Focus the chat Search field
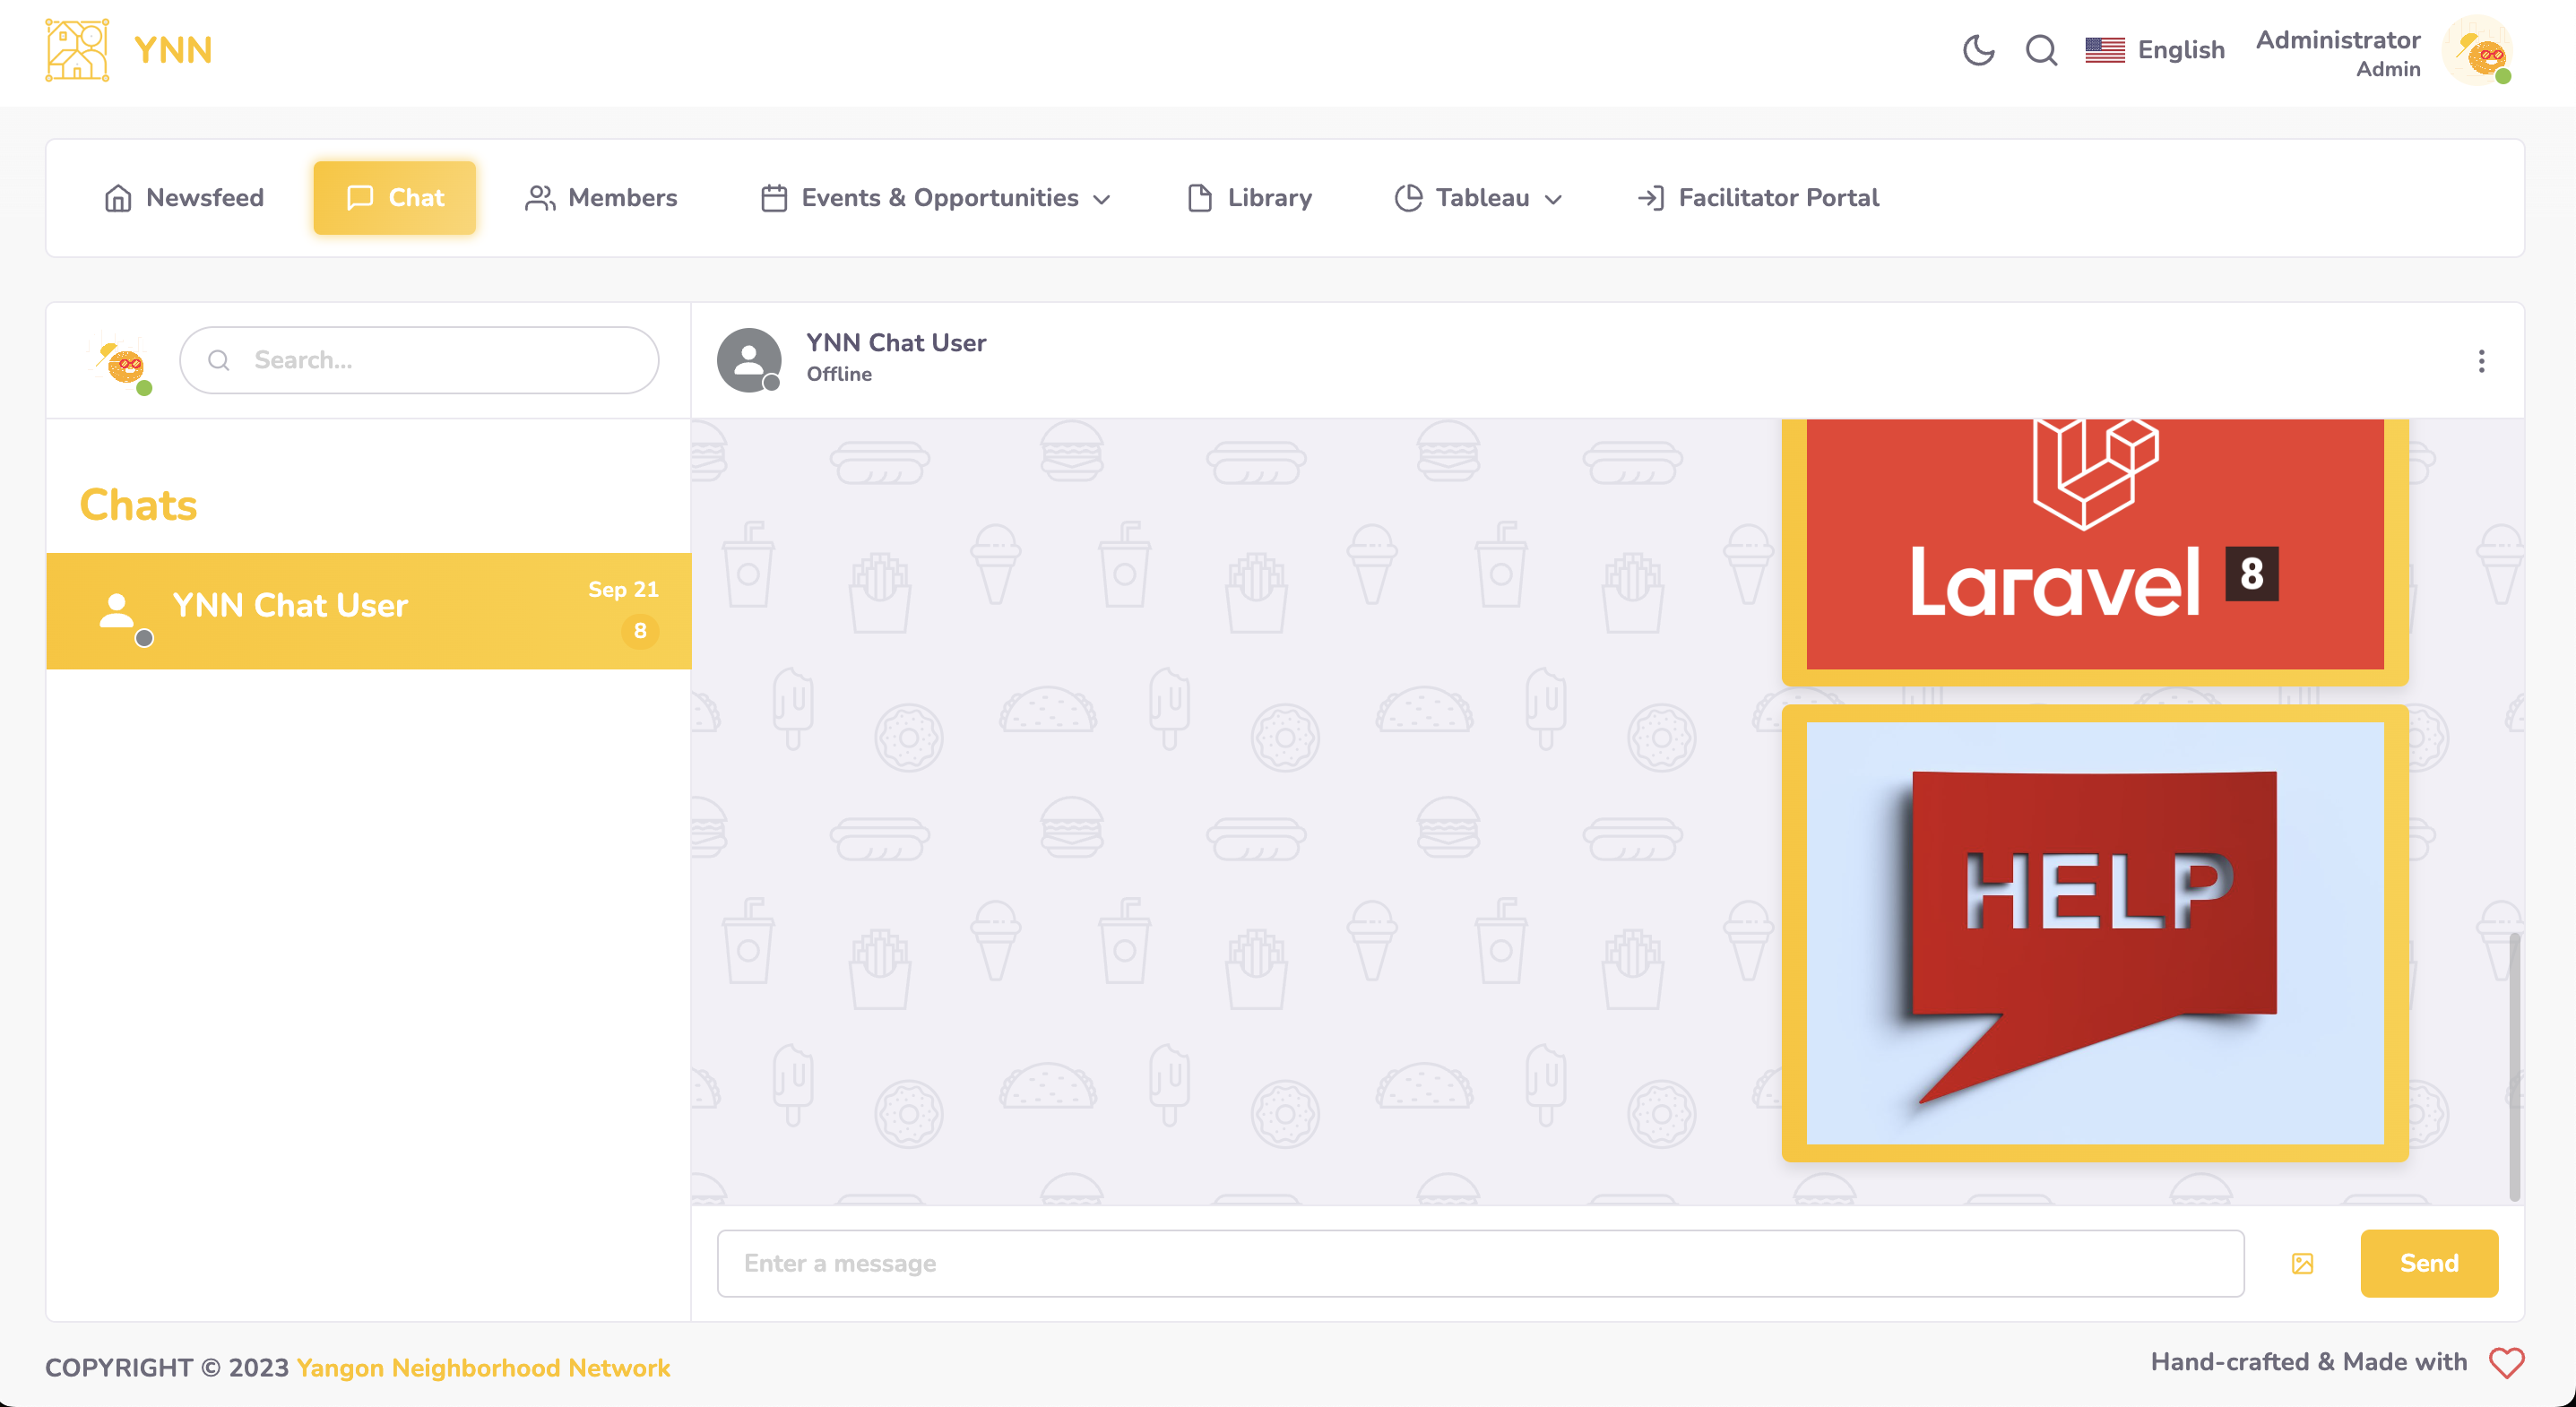This screenshot has height=1407, width=2576. point(420,360)
